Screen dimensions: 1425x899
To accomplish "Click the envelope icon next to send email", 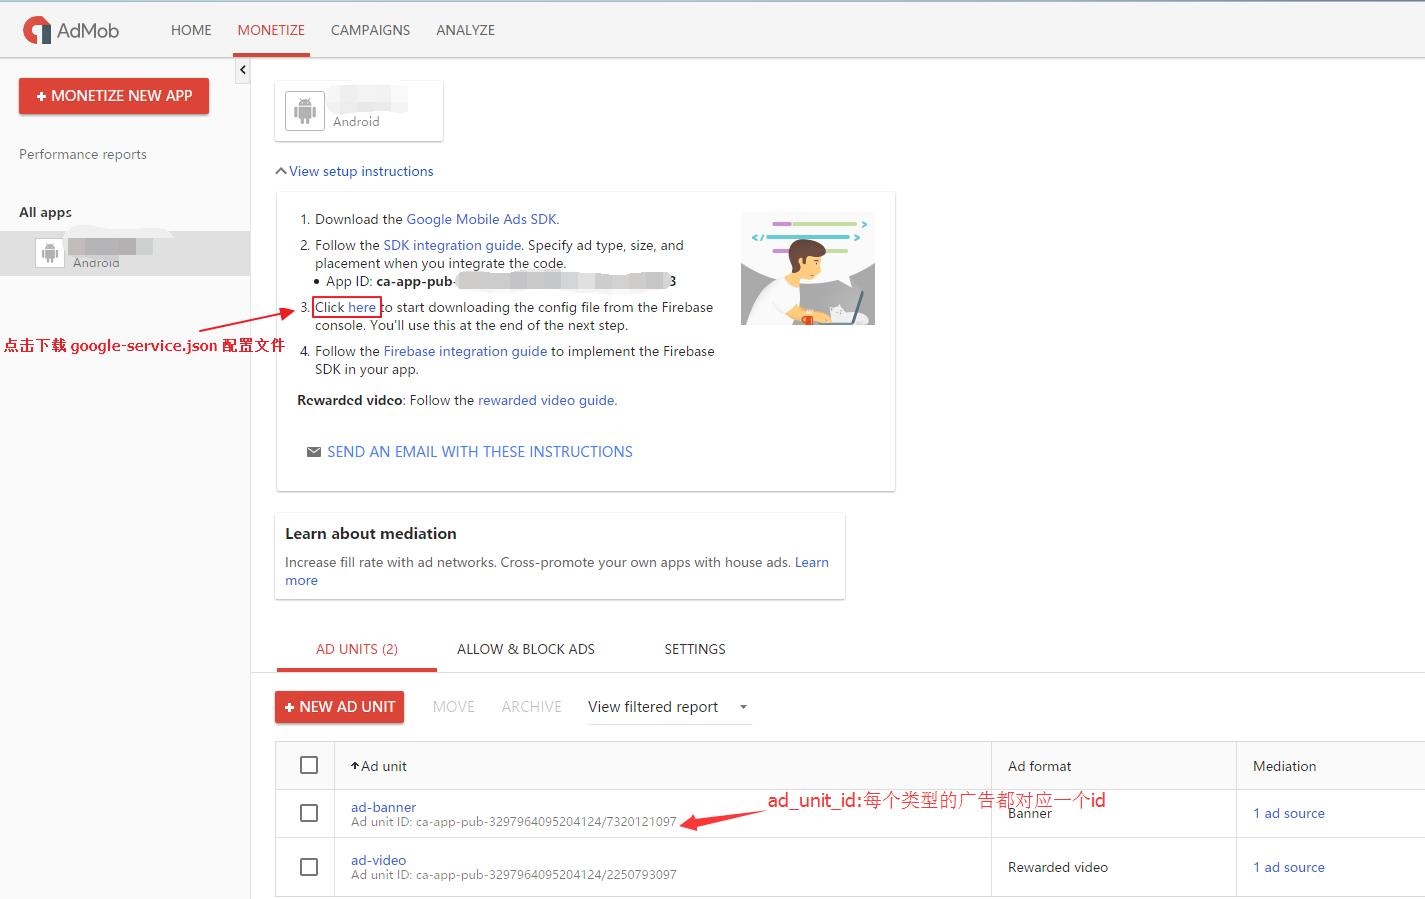I will (x=314, y=452).
